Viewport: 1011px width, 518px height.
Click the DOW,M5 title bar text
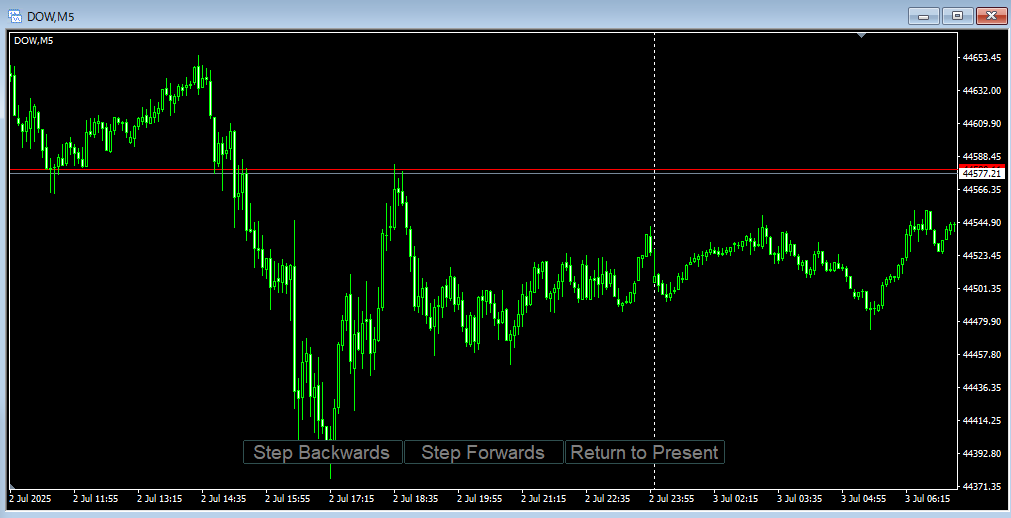click(50, 16)
